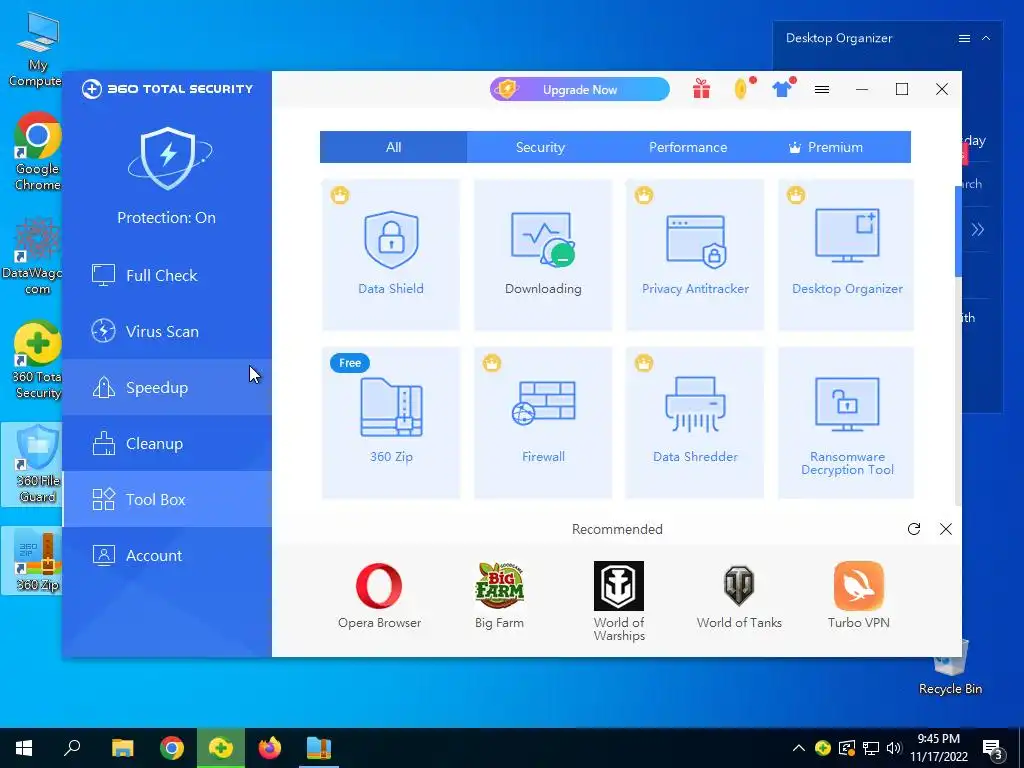Go to Cleanup section

[x=167, y=443]
